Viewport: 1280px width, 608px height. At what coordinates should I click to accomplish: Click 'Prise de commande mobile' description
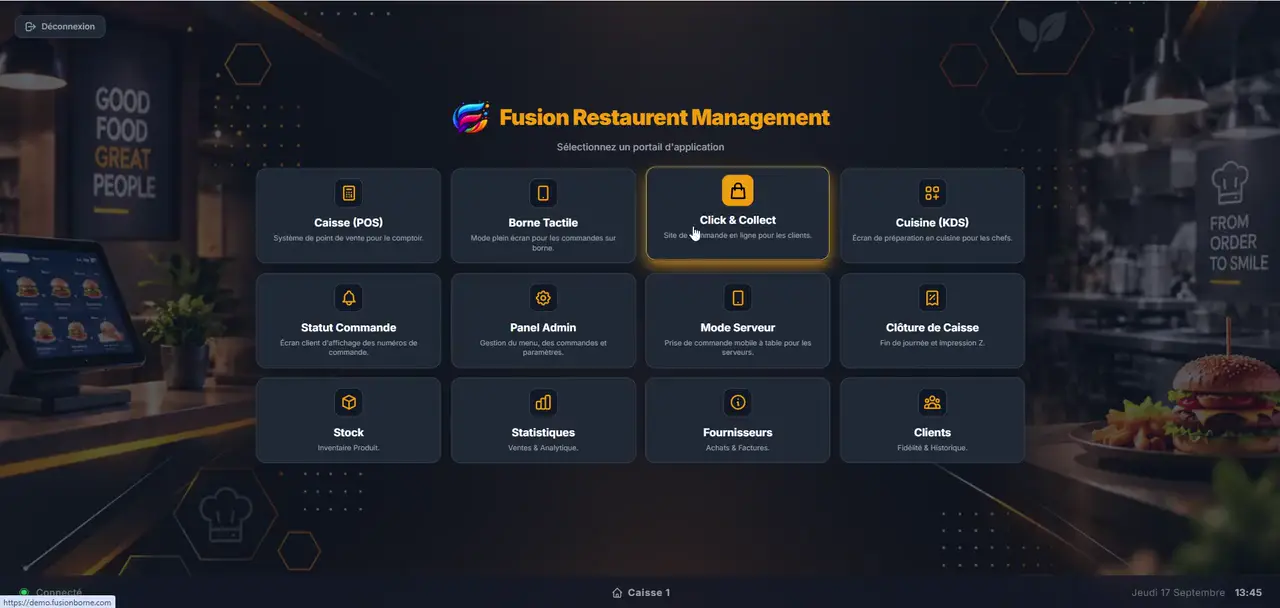tap(738, 348)
